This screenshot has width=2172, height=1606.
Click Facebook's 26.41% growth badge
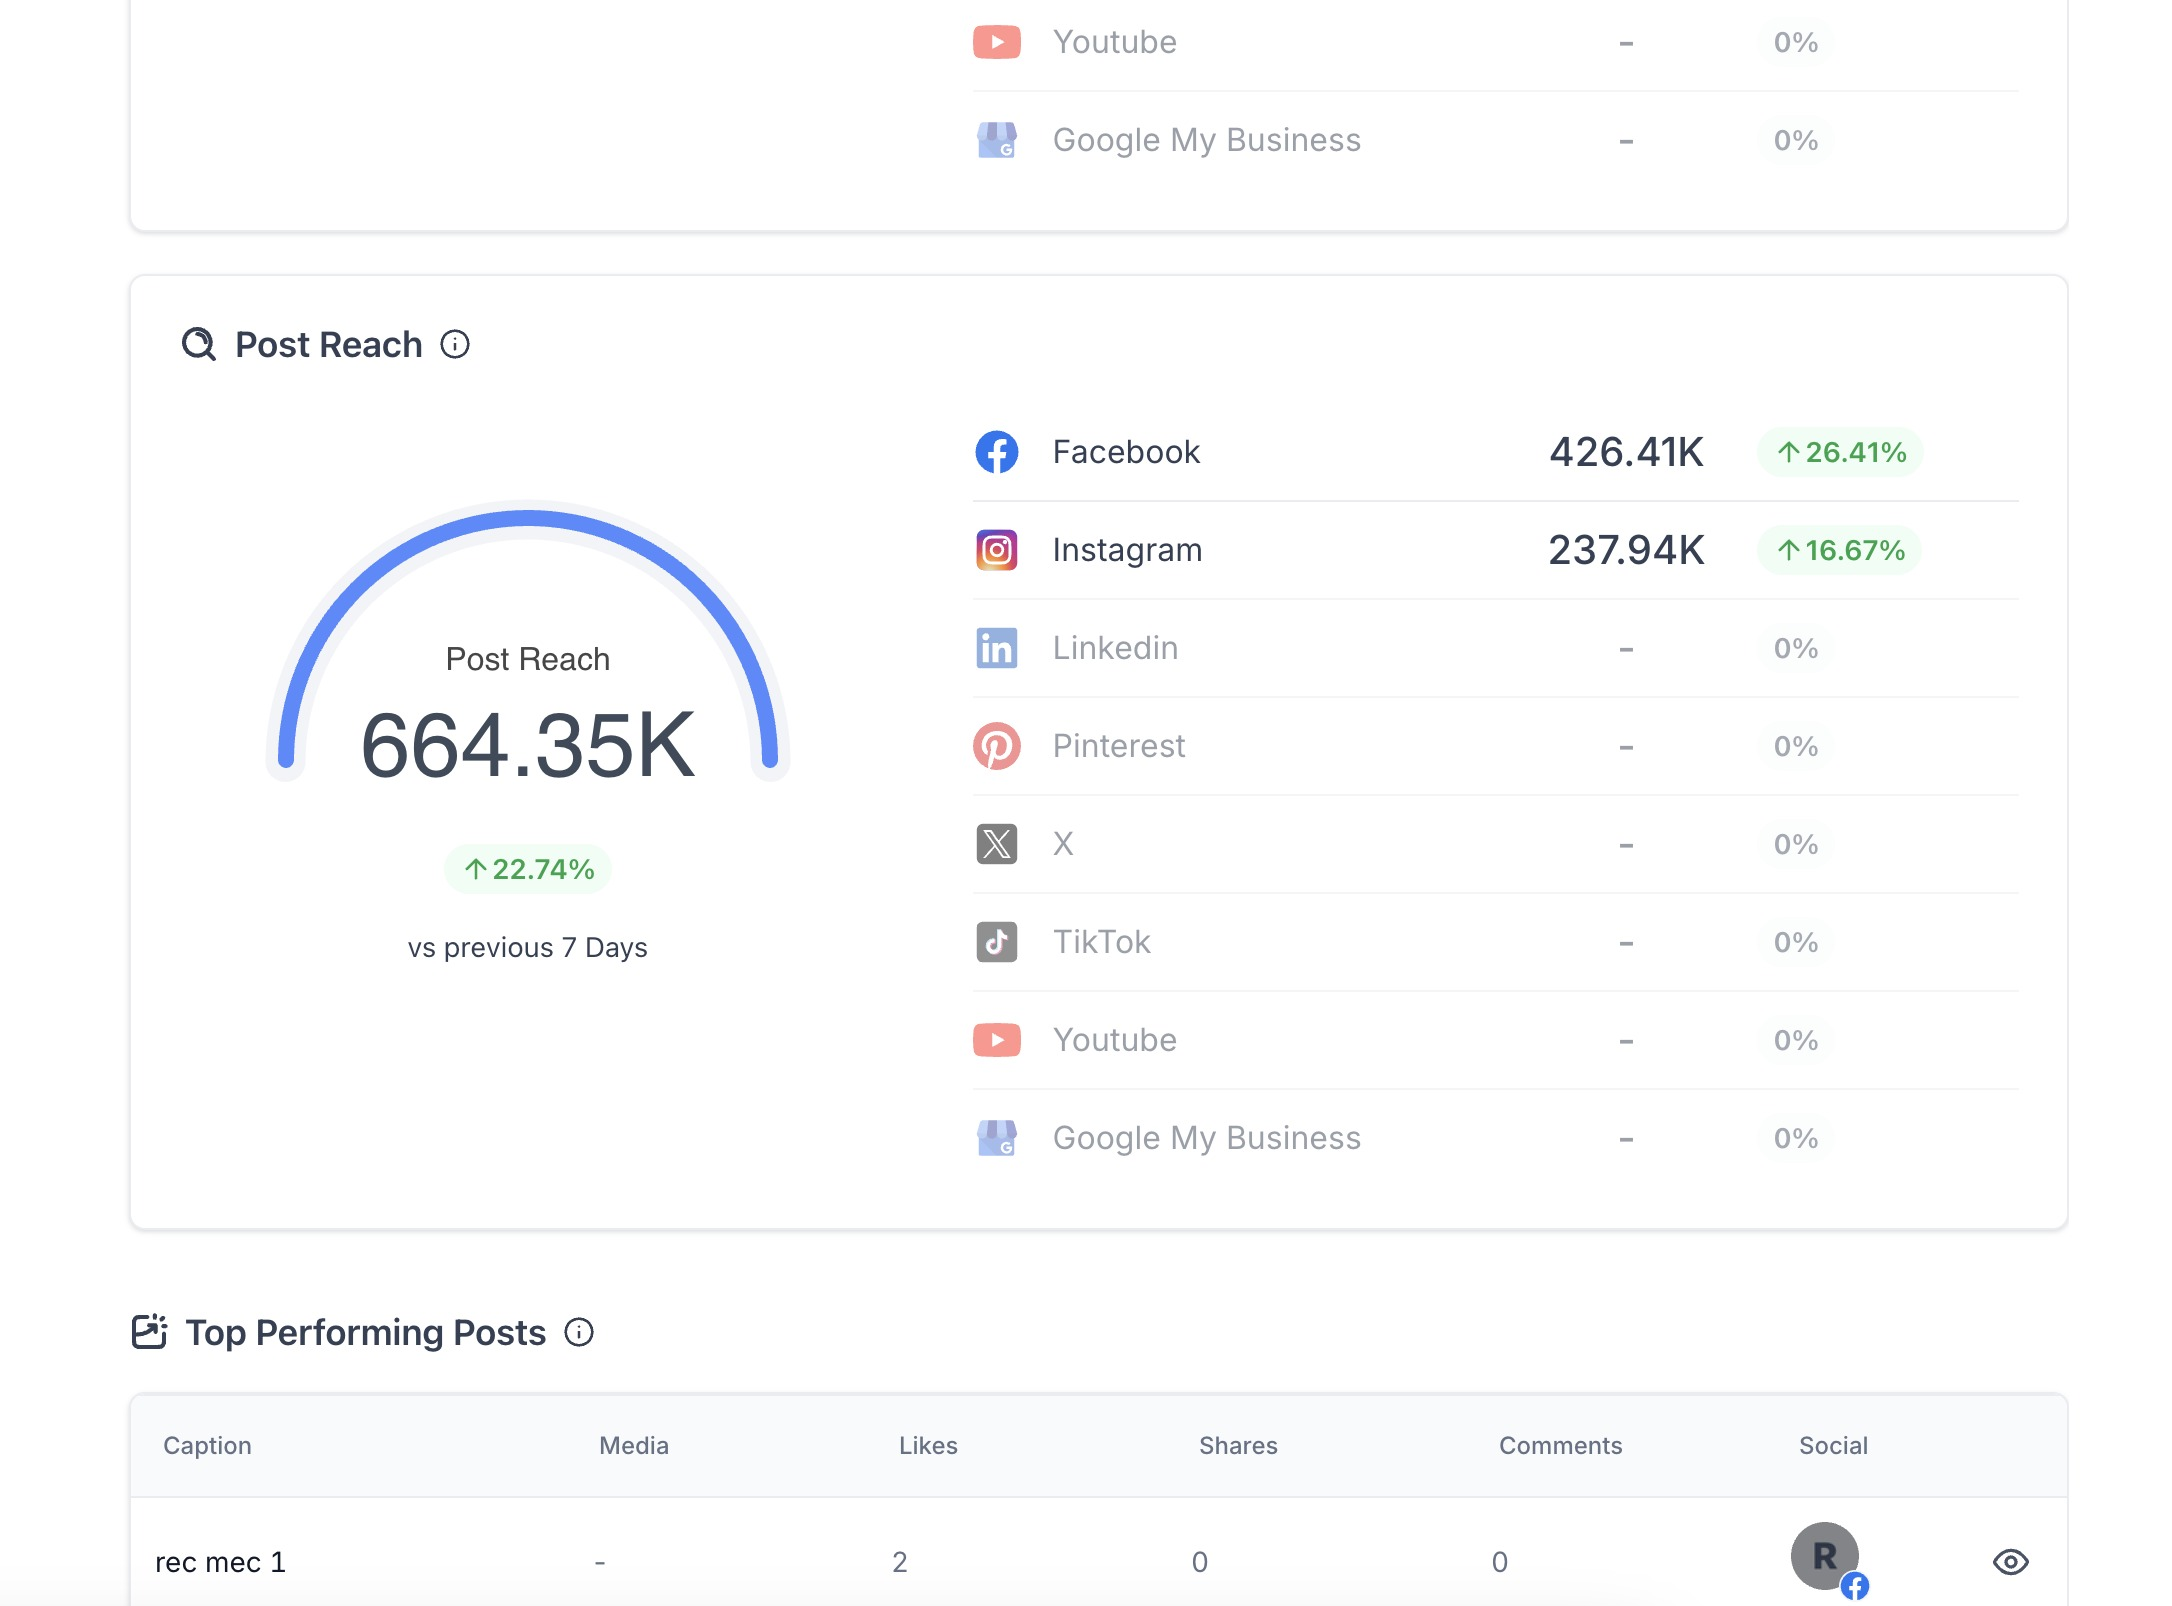[1840, 452]
